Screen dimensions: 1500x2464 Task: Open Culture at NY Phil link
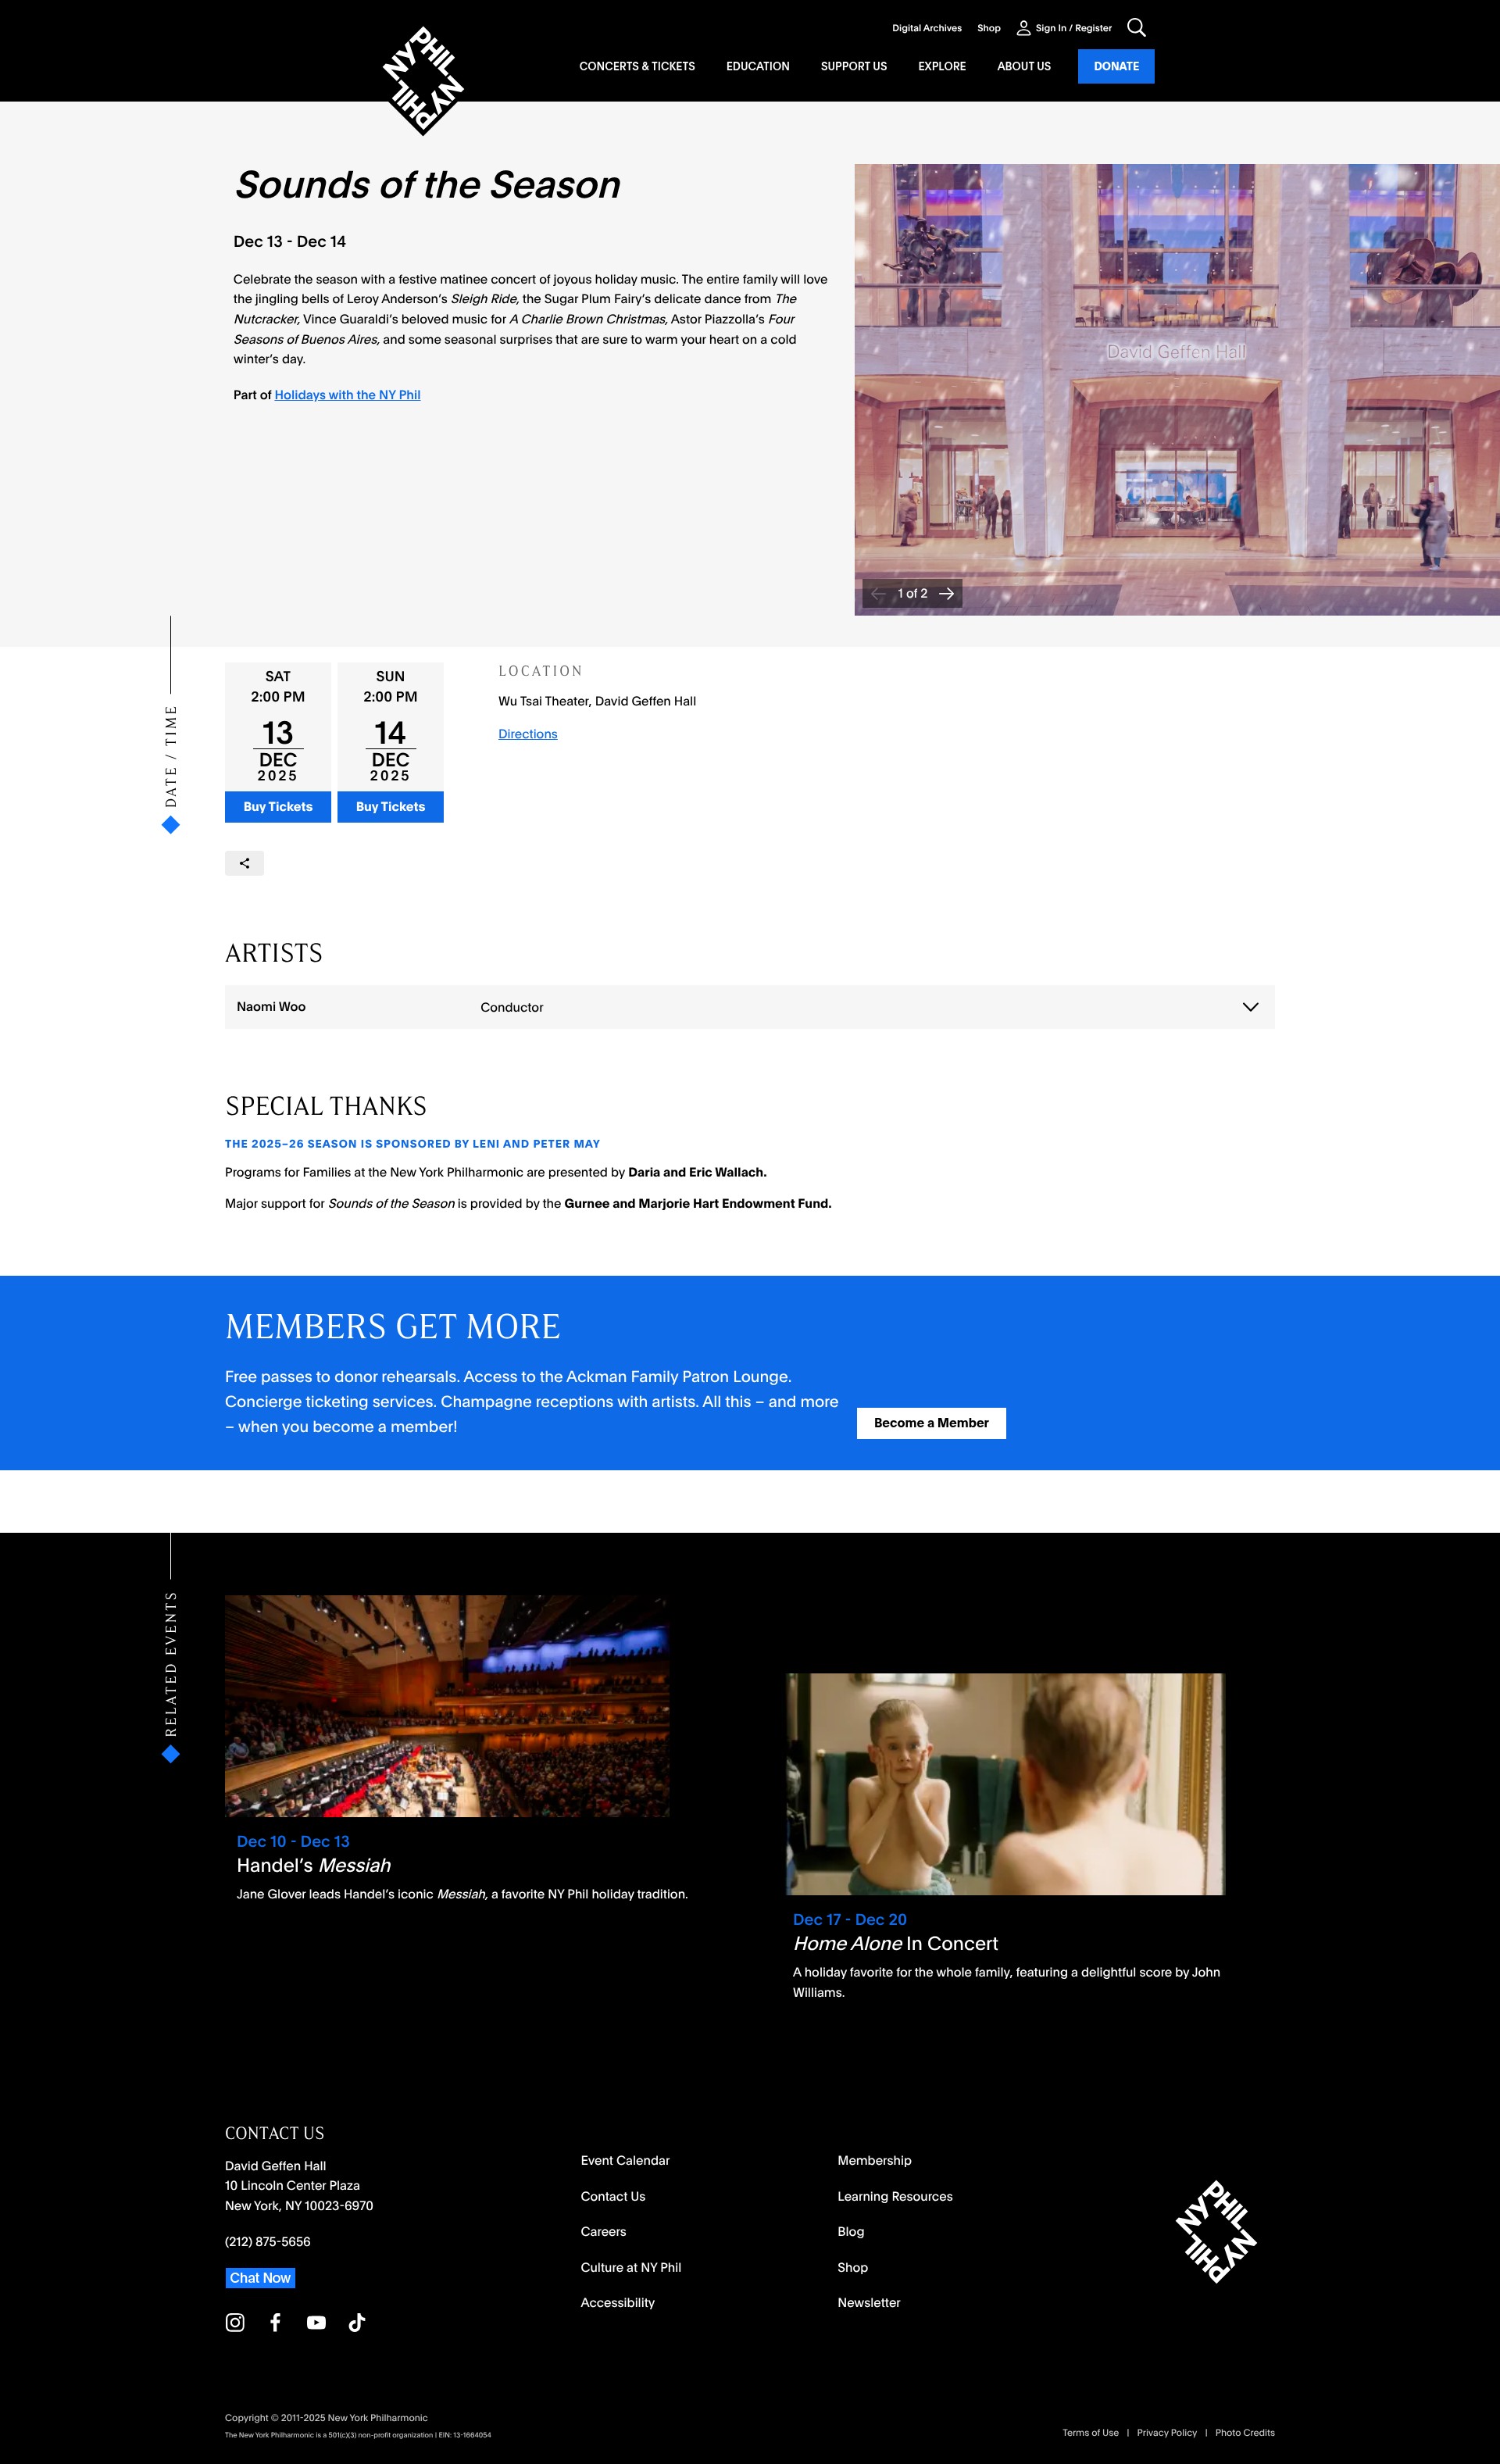[631, 2267]
